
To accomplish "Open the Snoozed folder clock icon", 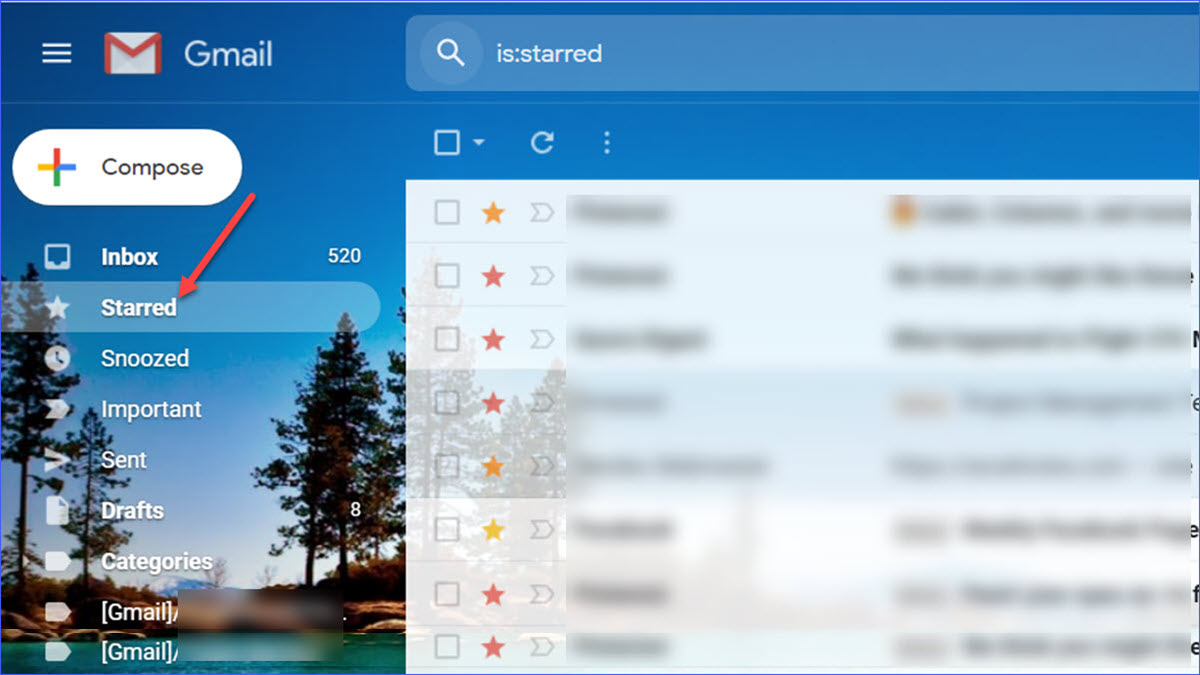I will click(60, 357).
